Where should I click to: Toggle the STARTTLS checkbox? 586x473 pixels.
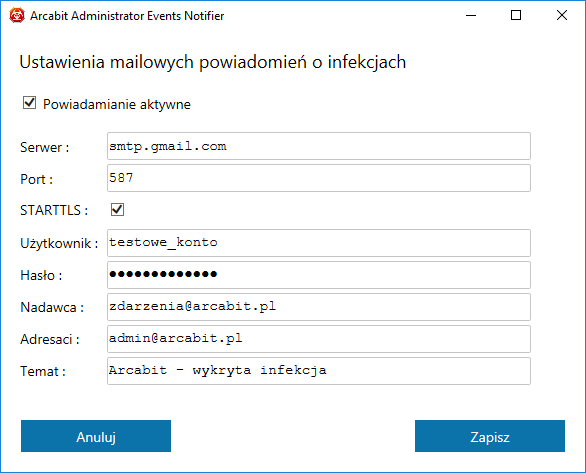click(117, 210)
